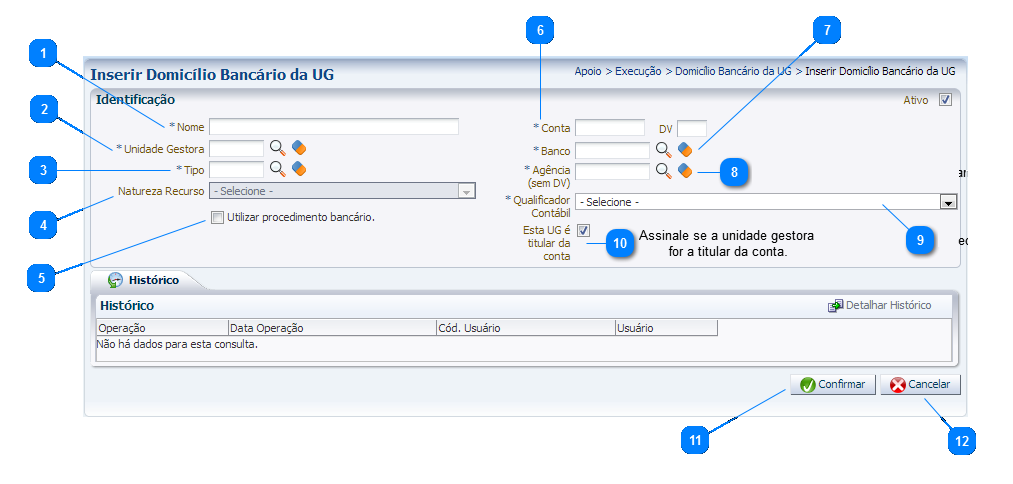Focus the Conta input field
The image size is (1013, 484).
(x=609, y=128)
